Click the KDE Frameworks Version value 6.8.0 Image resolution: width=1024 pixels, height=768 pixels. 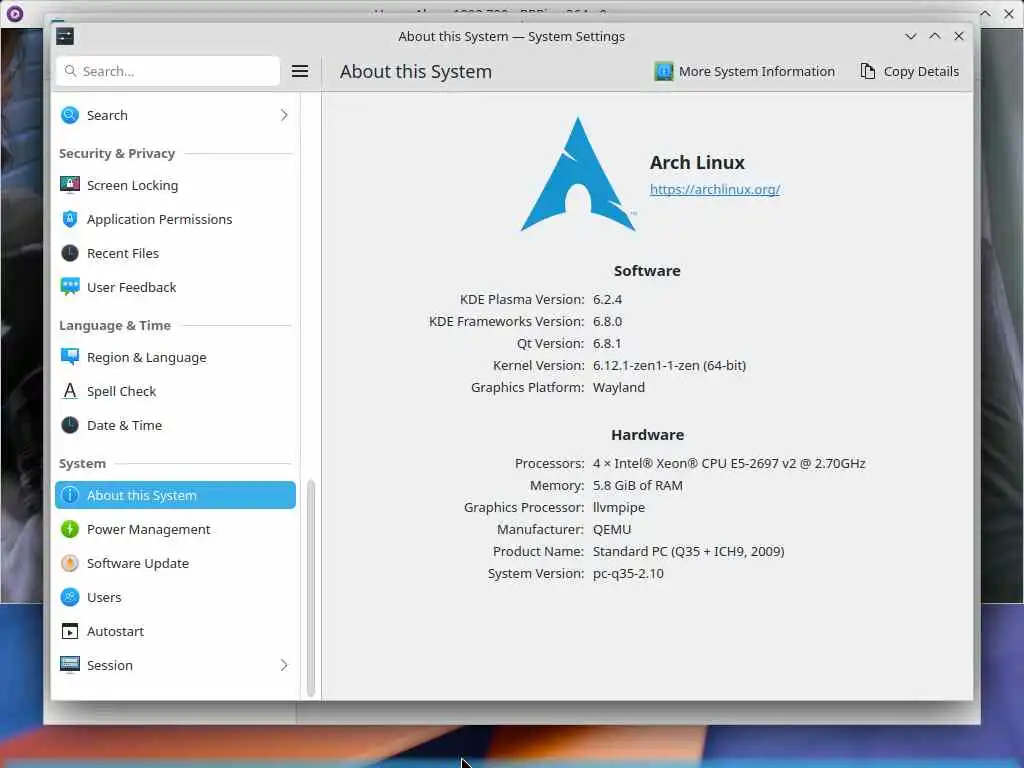607,321
